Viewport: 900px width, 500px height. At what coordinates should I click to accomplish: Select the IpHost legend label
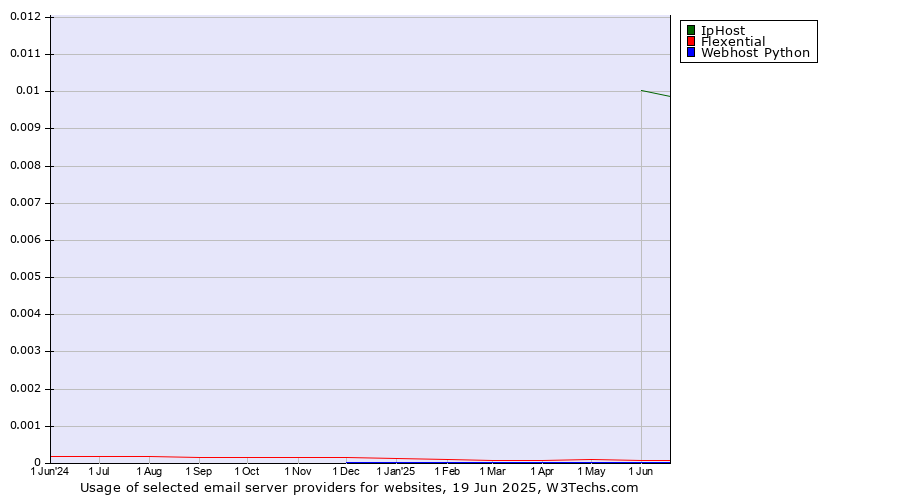tap(723, 30)
